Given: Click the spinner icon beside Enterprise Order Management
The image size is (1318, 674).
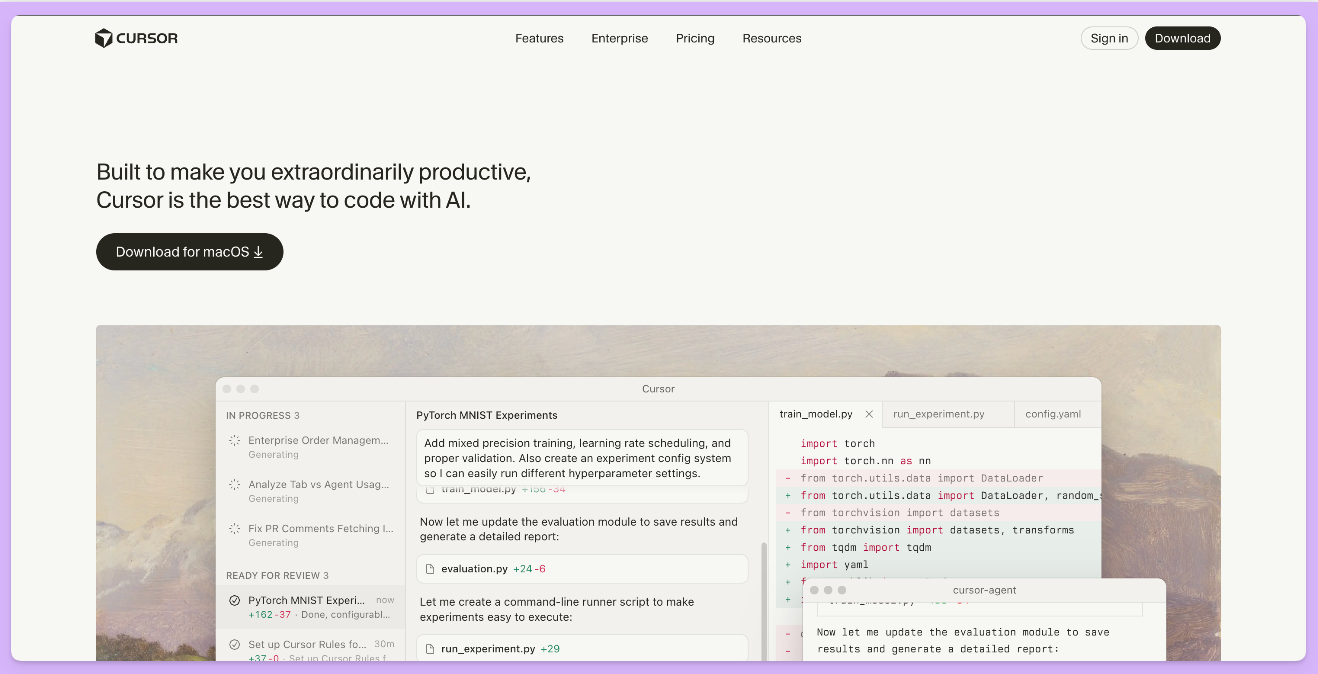Looking at the screenshot, I should pos(234,440).
